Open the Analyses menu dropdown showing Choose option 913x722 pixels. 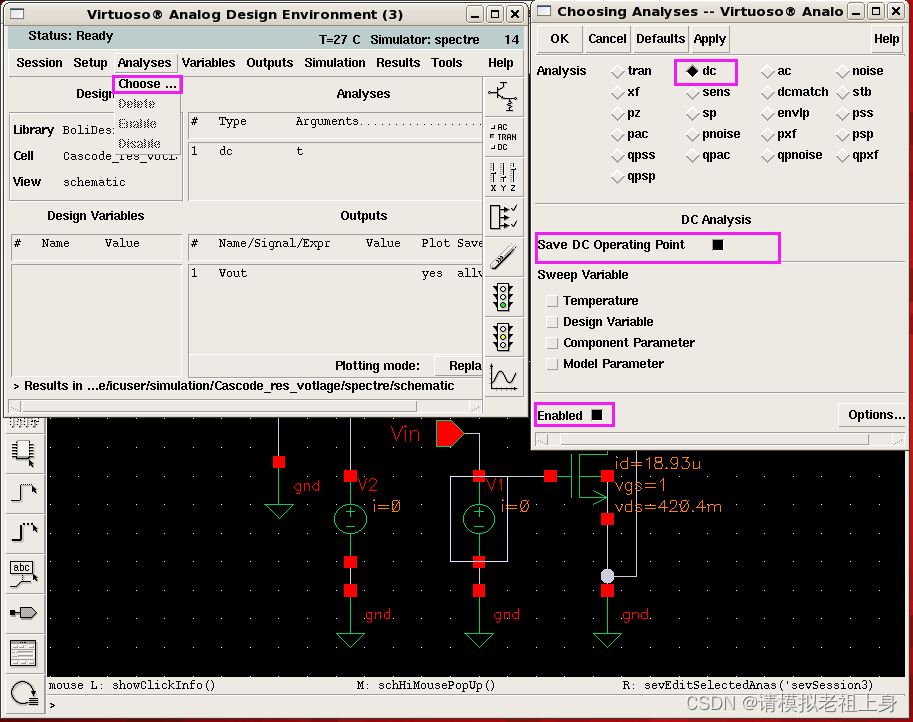[x=144, y=62]
